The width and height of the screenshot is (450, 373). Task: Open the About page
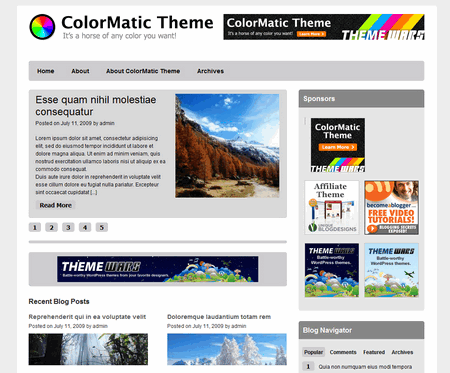[80, 71]
